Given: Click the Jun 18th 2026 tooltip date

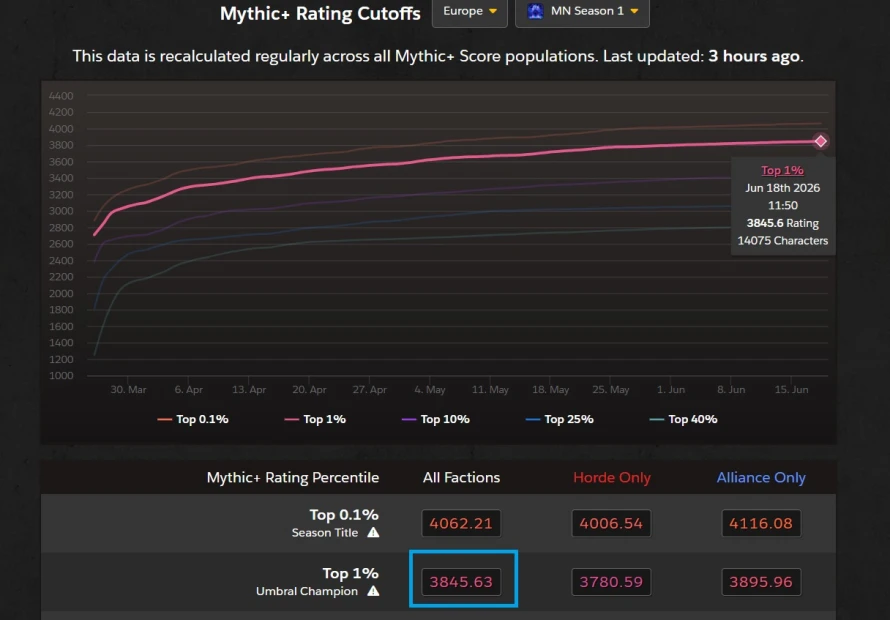Looking at the screenshot, I should click(x=782, y=187).
